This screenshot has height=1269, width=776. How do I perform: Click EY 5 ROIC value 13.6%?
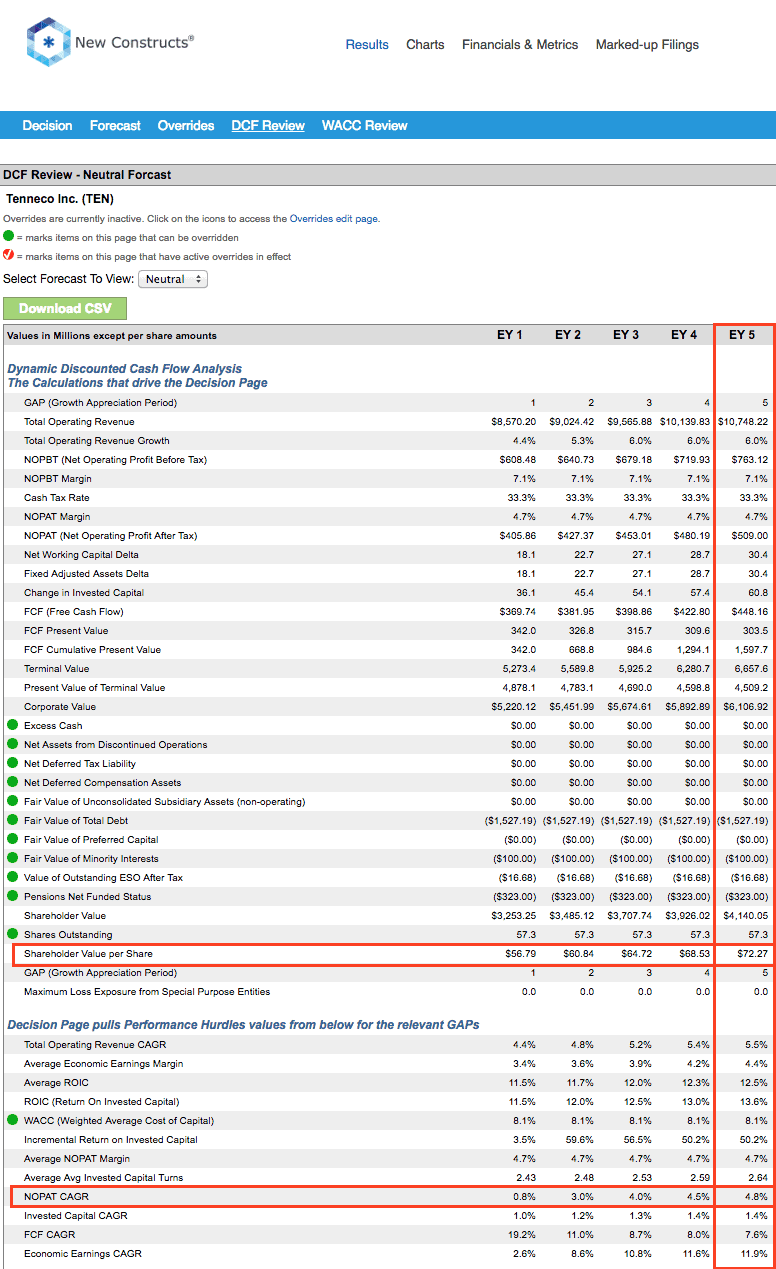tap(755, 1101)
